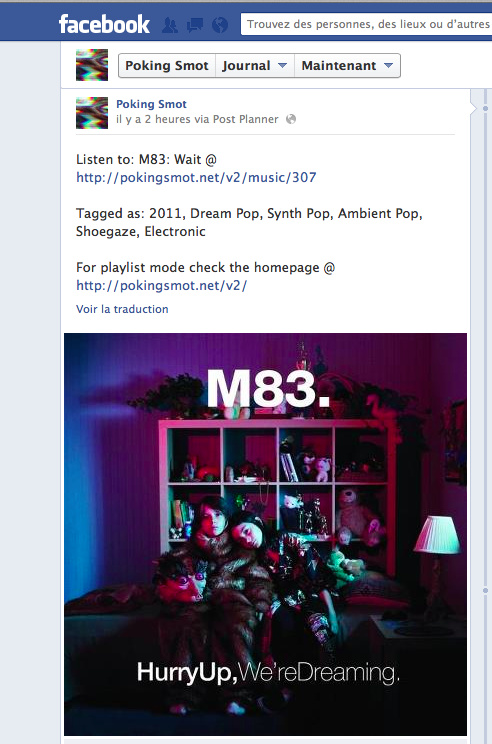The width and height of the screenshot is (492, 744).
Task: Open friend requests icon
Action: [170, 25]
